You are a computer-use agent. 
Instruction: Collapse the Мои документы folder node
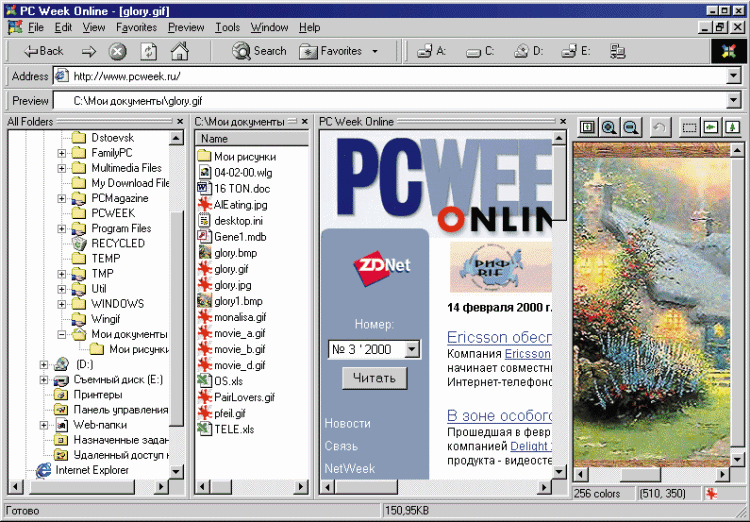61,334
